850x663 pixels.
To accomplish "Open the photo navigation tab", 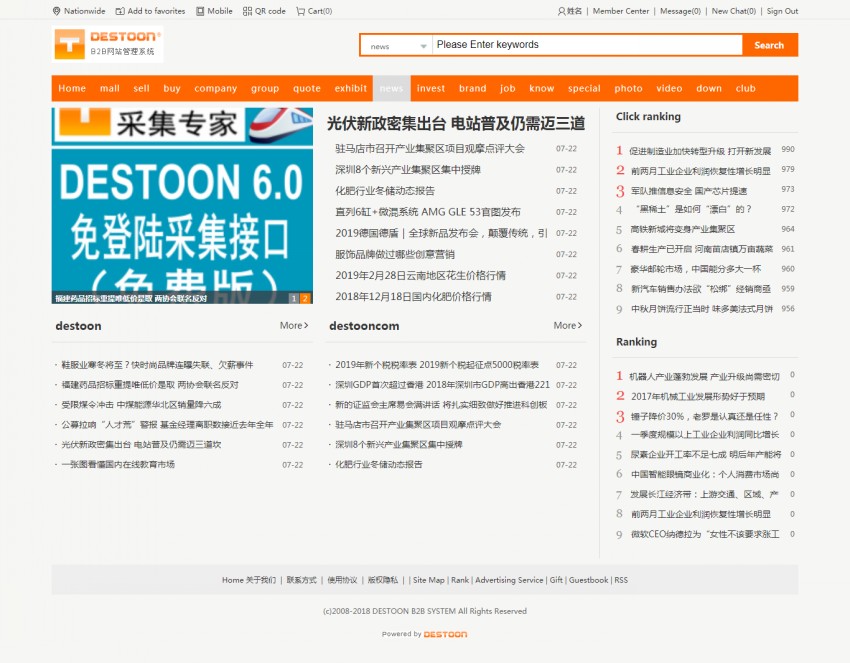I will coord(628,88).
